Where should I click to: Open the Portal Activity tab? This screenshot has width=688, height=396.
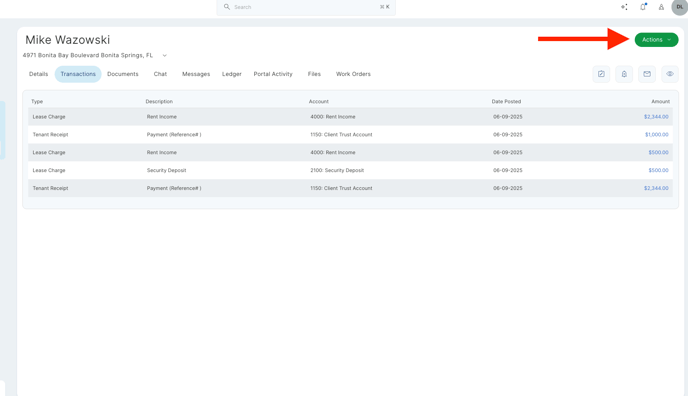[x=273, y=74]
